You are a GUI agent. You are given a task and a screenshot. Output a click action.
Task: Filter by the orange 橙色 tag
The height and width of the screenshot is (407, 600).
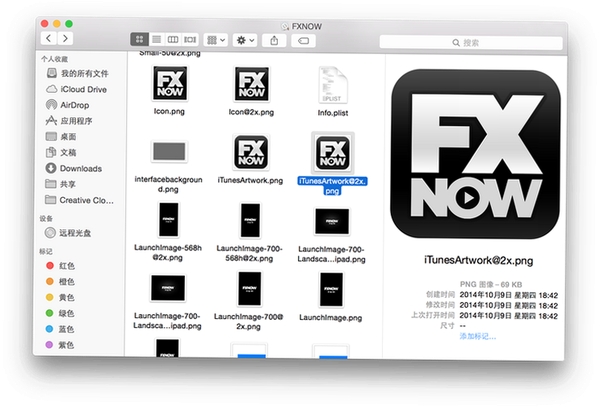pos(60,282)
